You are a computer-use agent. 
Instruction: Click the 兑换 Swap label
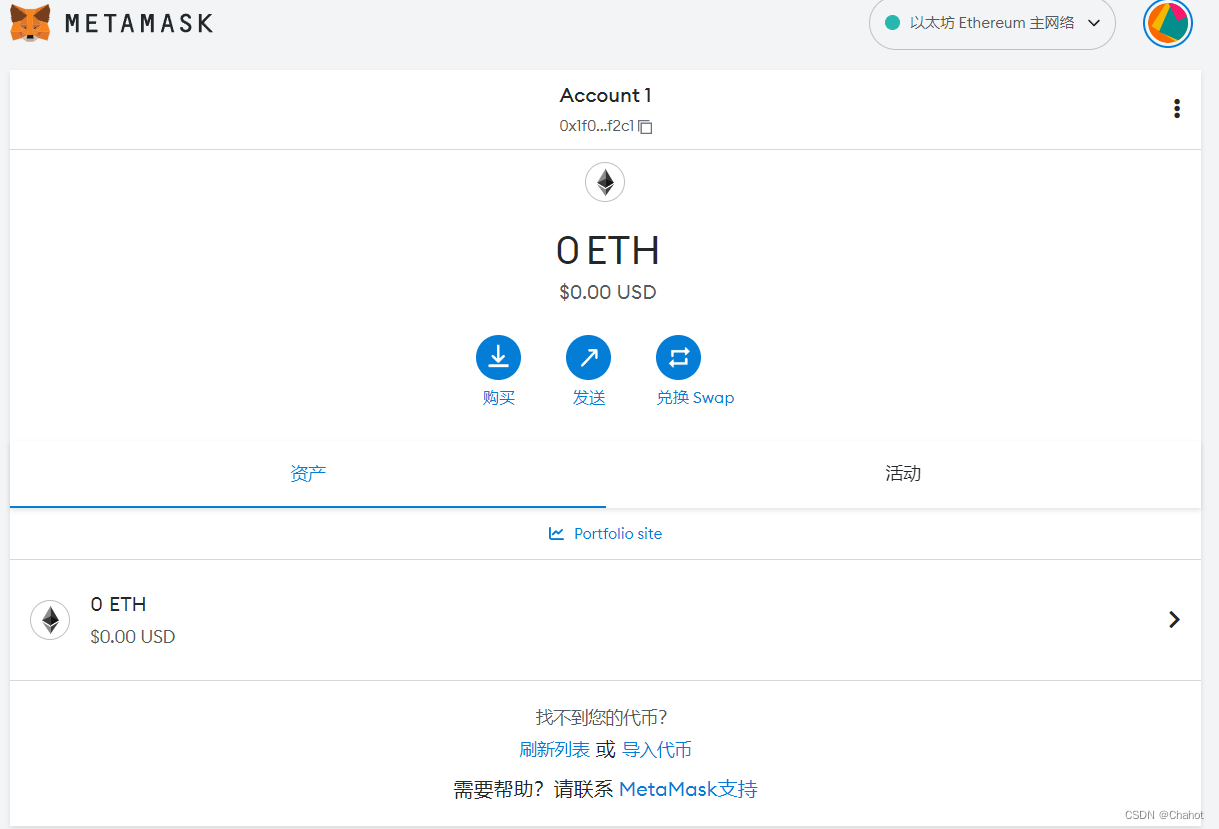(695, 398)
